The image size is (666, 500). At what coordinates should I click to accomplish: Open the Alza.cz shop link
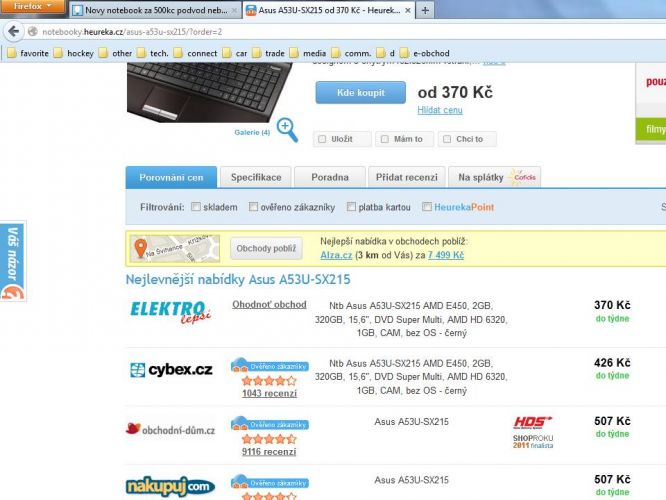click(336, 255)
